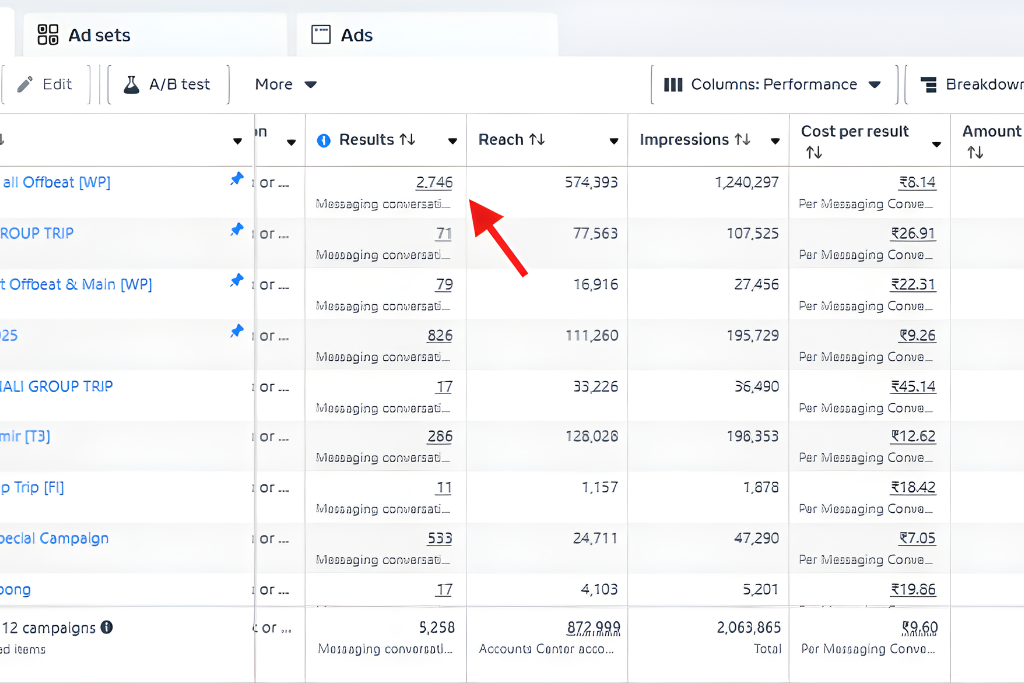Click info icon next to 12 campaigns
This screenshot has height=683, width=1024.
[107, 628]
